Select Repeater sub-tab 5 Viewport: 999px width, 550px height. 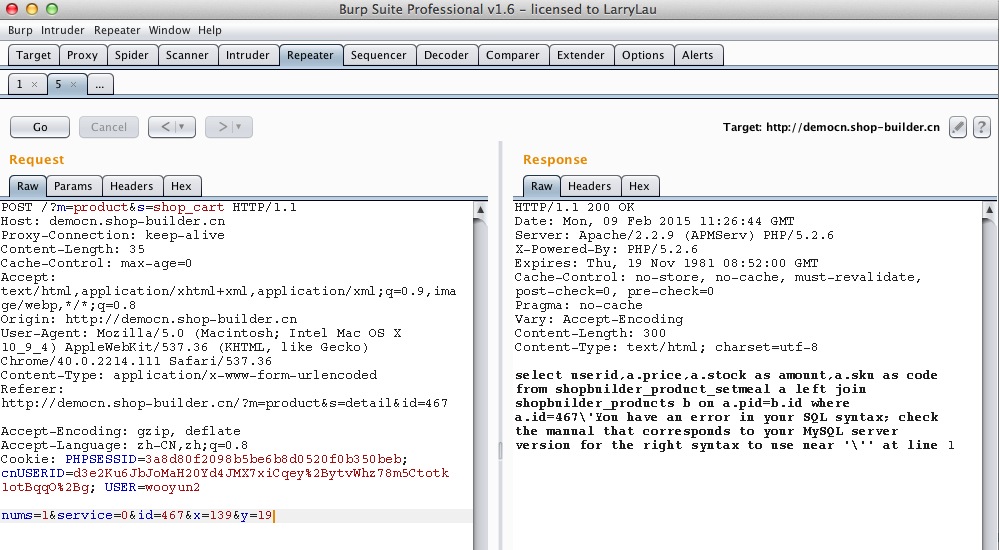tap(59, 84)
